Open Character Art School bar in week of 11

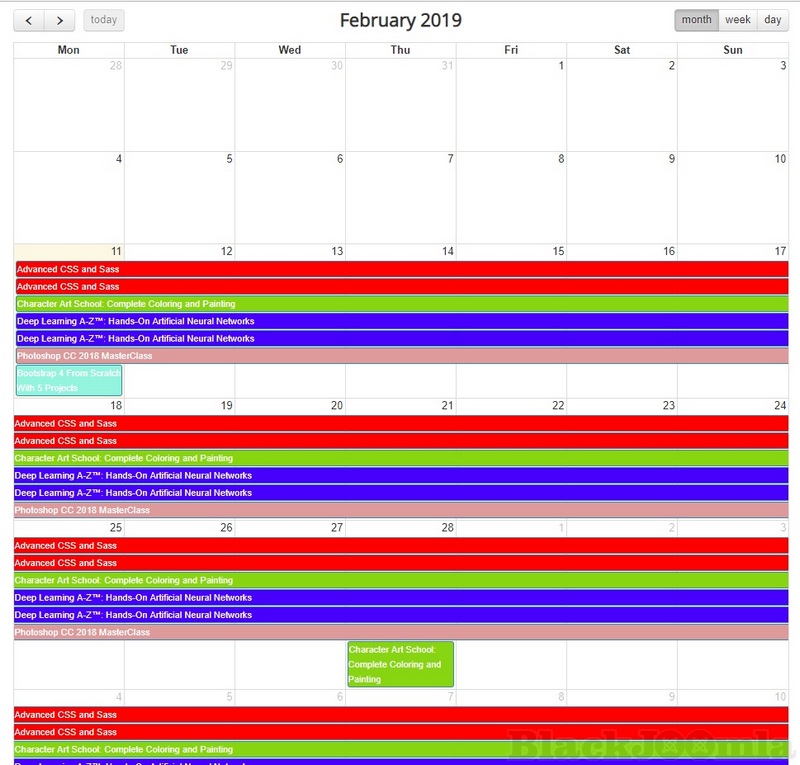[x=400, y=304]
